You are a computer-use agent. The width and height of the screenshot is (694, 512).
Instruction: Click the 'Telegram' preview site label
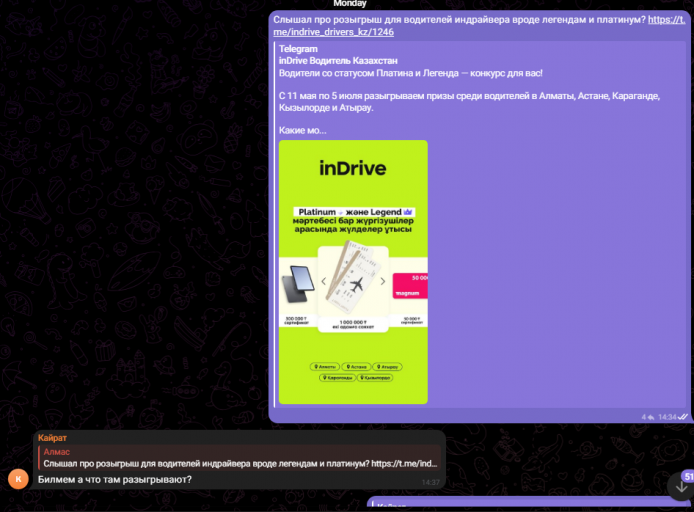[x=298, y=49]
